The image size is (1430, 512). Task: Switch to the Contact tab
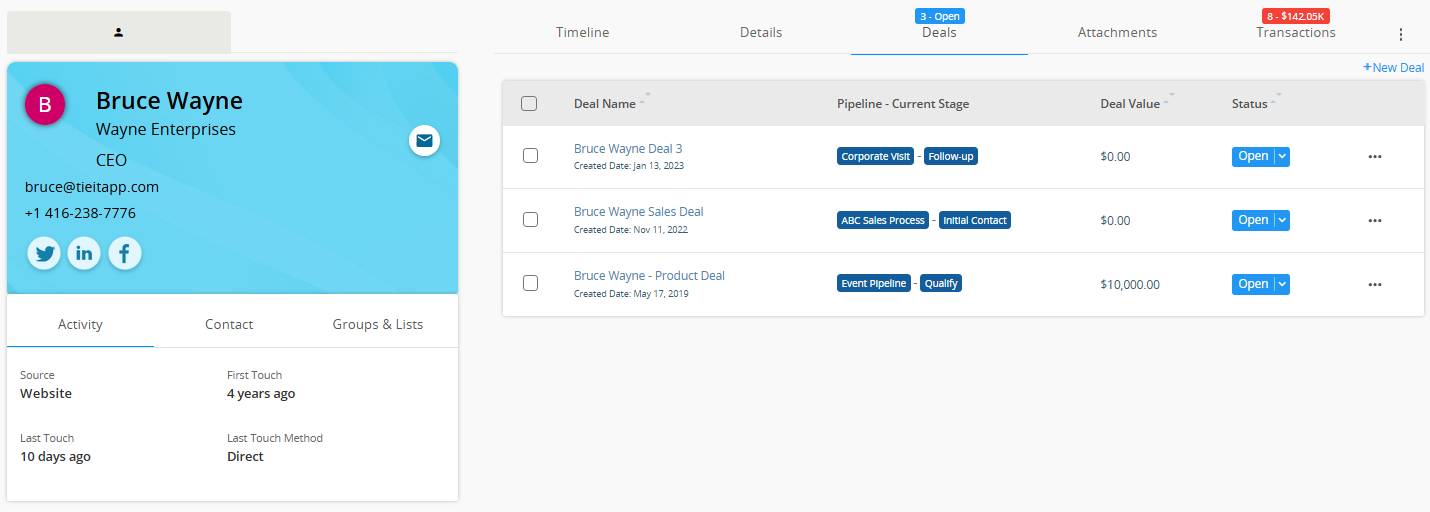(229, 324)
